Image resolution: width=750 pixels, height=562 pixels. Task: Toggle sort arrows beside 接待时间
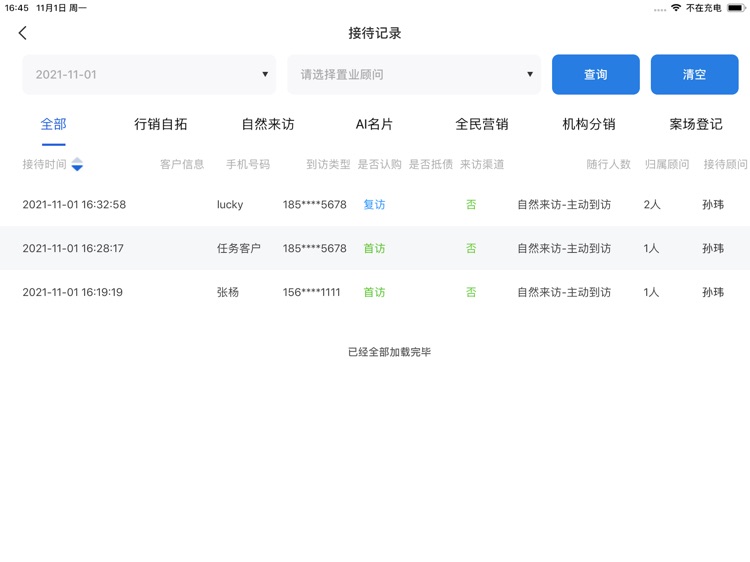(x=77, y=165)
